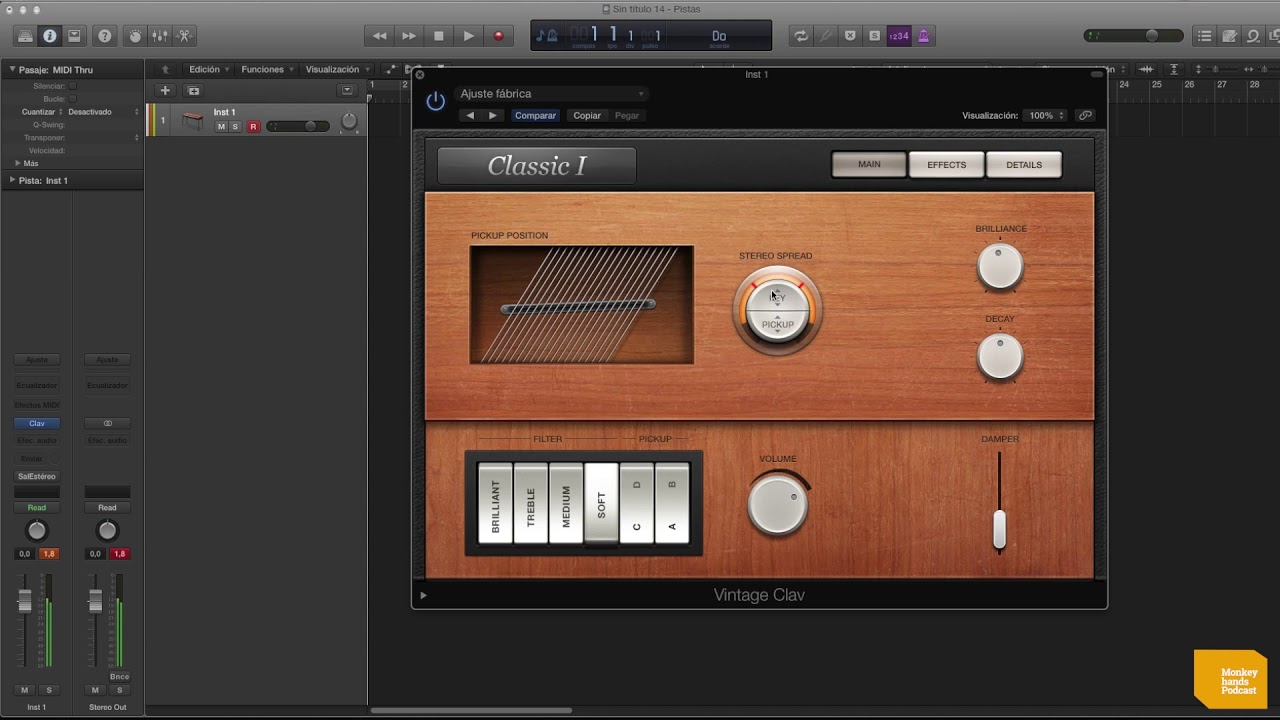Select the previous preset arrow
1280x720 pixels.
[470, 115]
